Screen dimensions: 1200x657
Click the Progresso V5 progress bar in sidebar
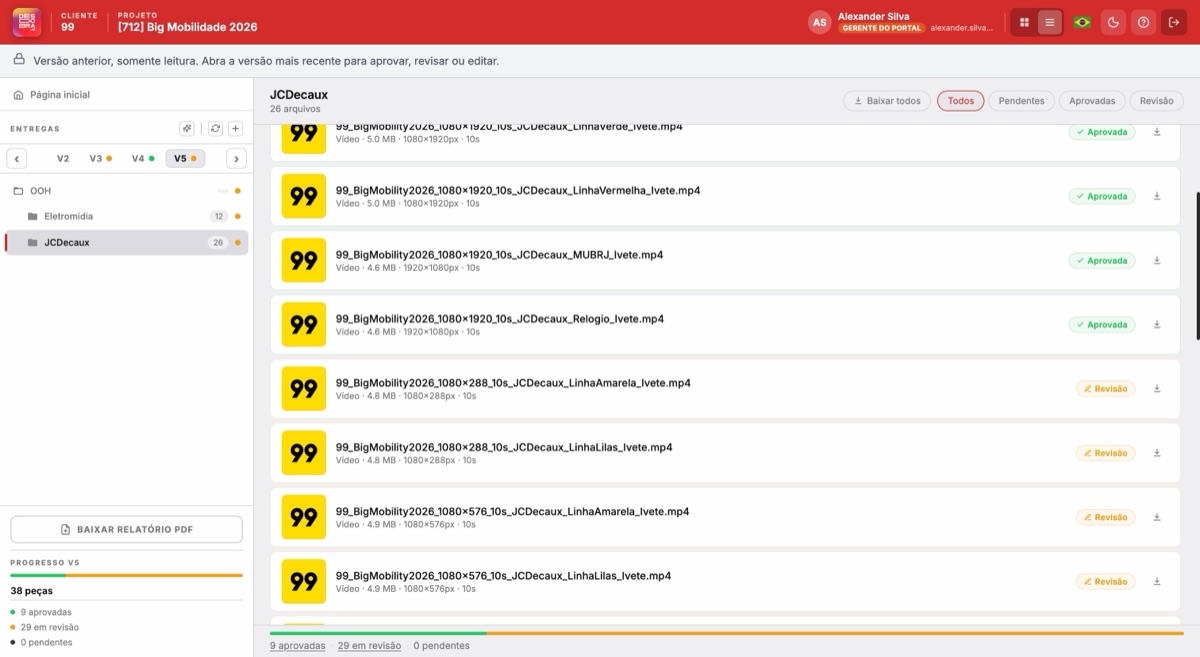[x=126, y=575]
